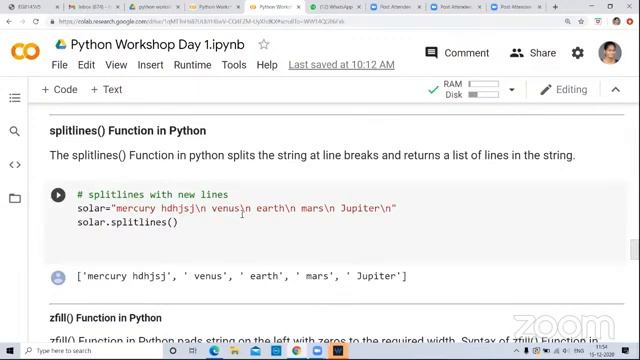Launch Microsoft Edge from the taskbar
640x360 pixels.
point(214,351)
